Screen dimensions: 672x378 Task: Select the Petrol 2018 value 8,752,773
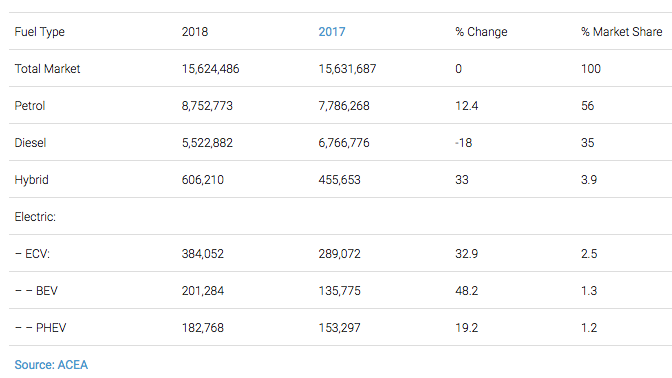tap(207, 106)
